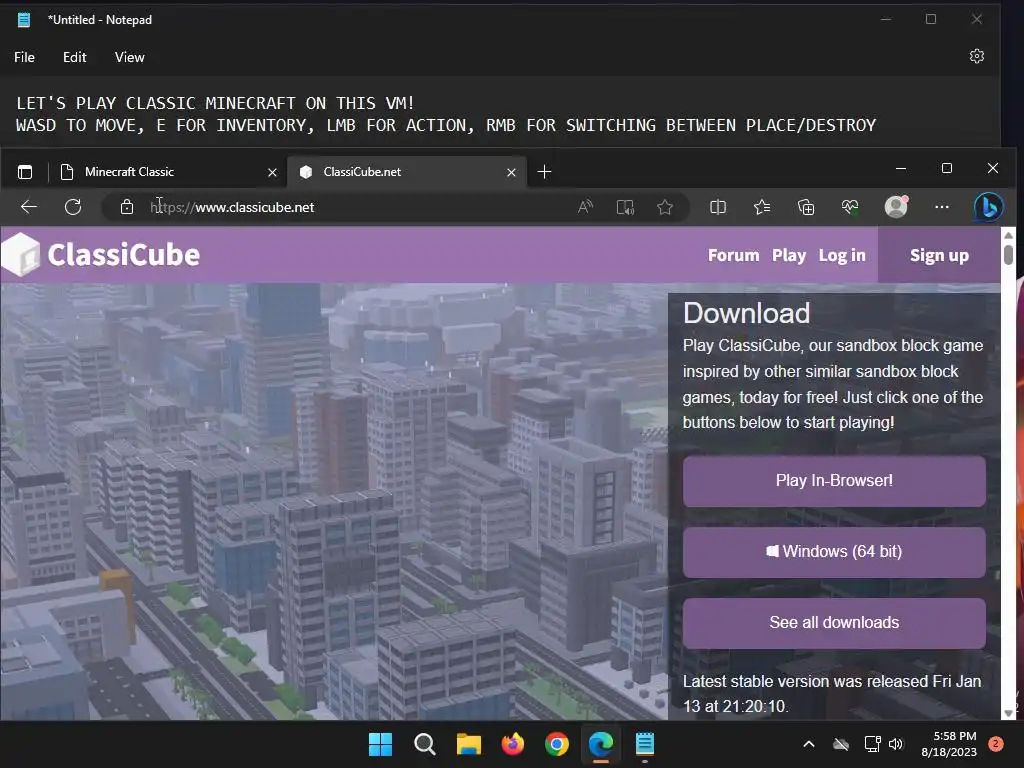This screenshot has width=1024, height=768.
Task: Open Notepad settings gear
Action: [976, 56]
